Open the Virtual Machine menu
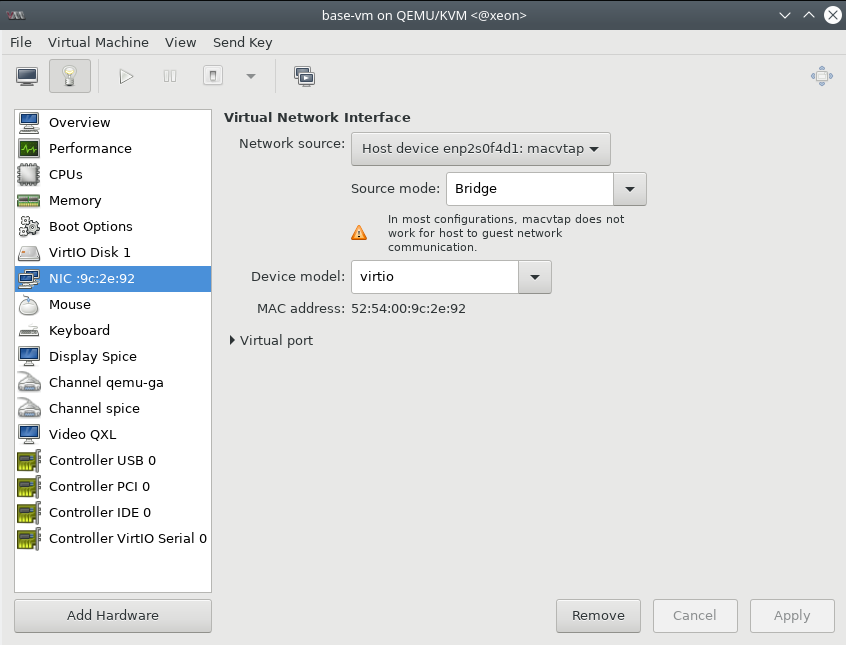 point(98,42)
